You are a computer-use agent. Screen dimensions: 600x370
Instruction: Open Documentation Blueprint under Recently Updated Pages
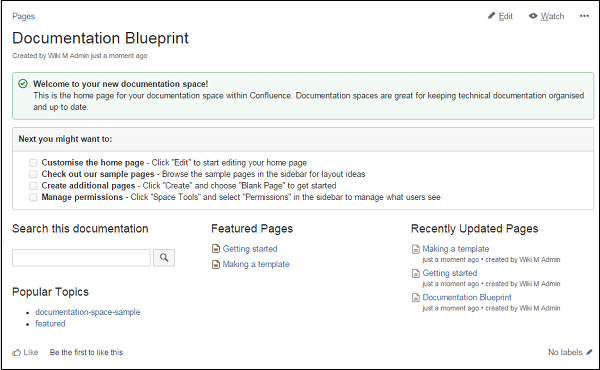tap(467, 297)
